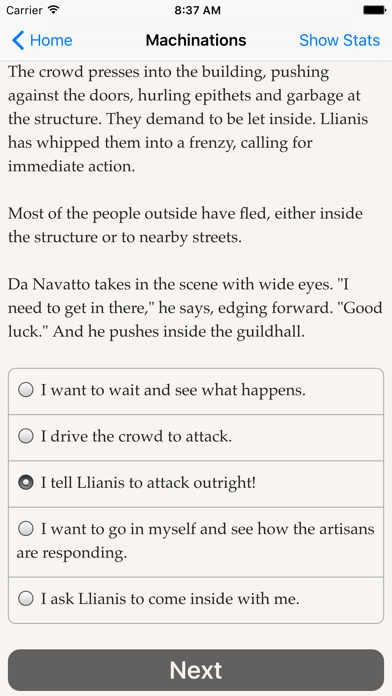Tap the paragraph starting 'Most of the people'
The height and width of the screenshot is (696, 392).
(186, 225)
